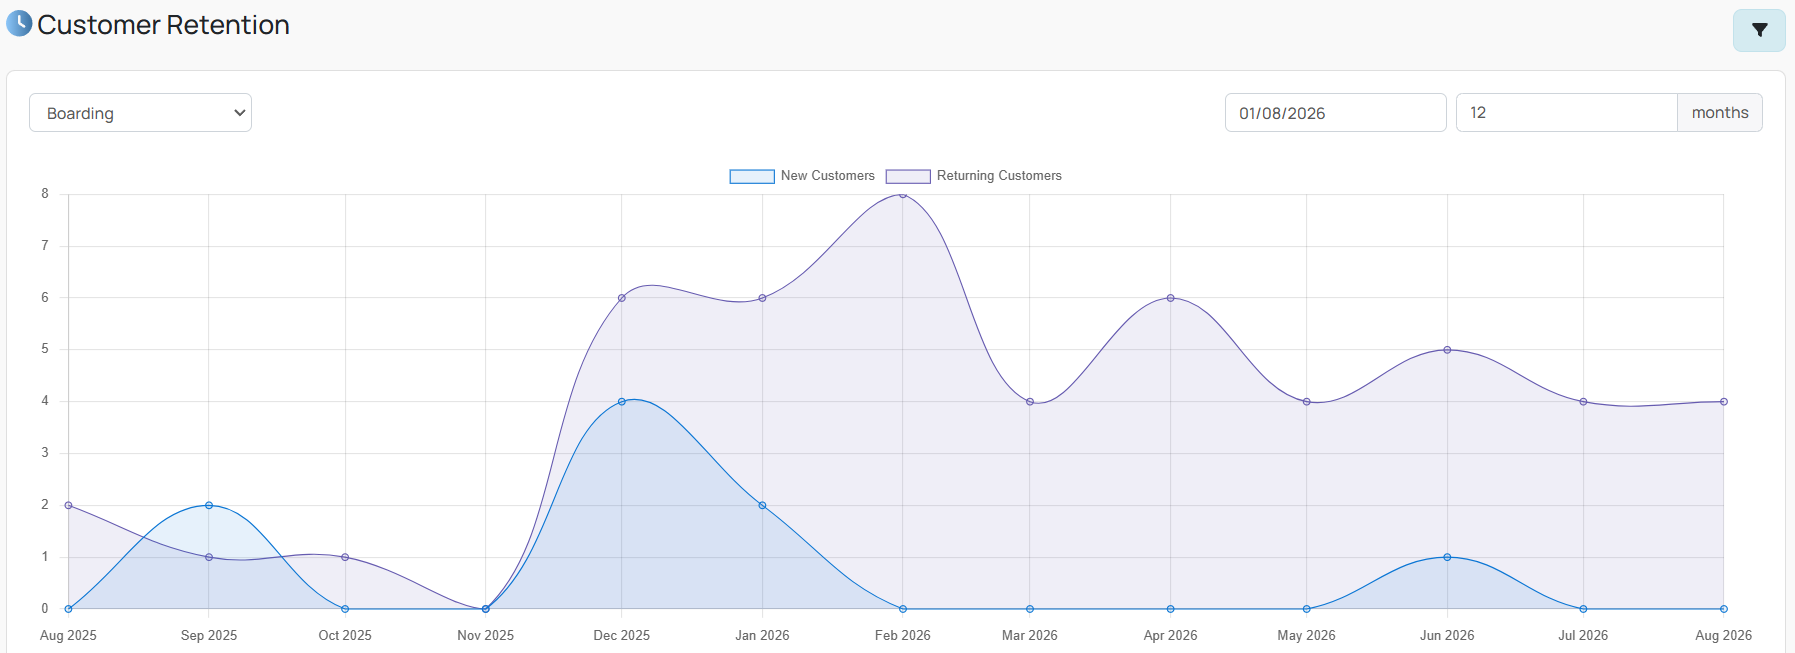Click the Aug 2025 axis label
This screenshot has height=653, width=1795.
(68, 636)
